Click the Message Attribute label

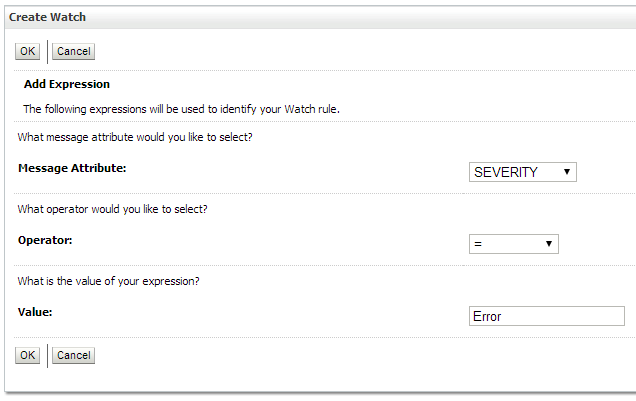[72, 168]
